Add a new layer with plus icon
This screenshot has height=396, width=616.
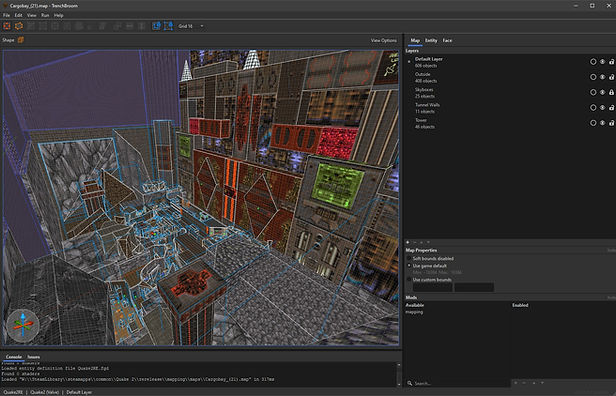click(408, 242)
